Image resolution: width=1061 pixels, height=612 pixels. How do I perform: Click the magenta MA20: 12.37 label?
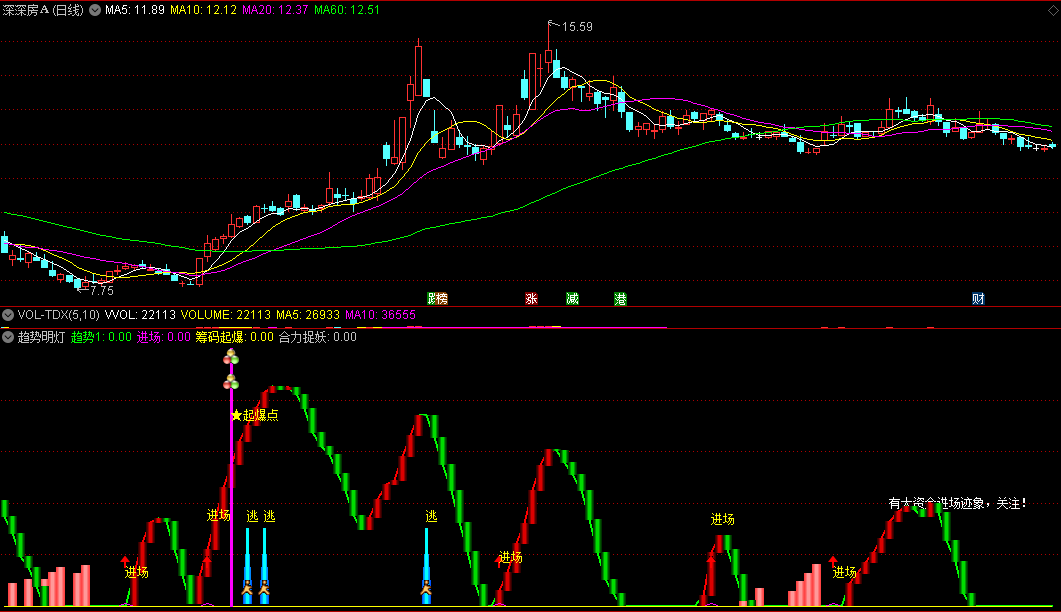[x=275, y=10]
